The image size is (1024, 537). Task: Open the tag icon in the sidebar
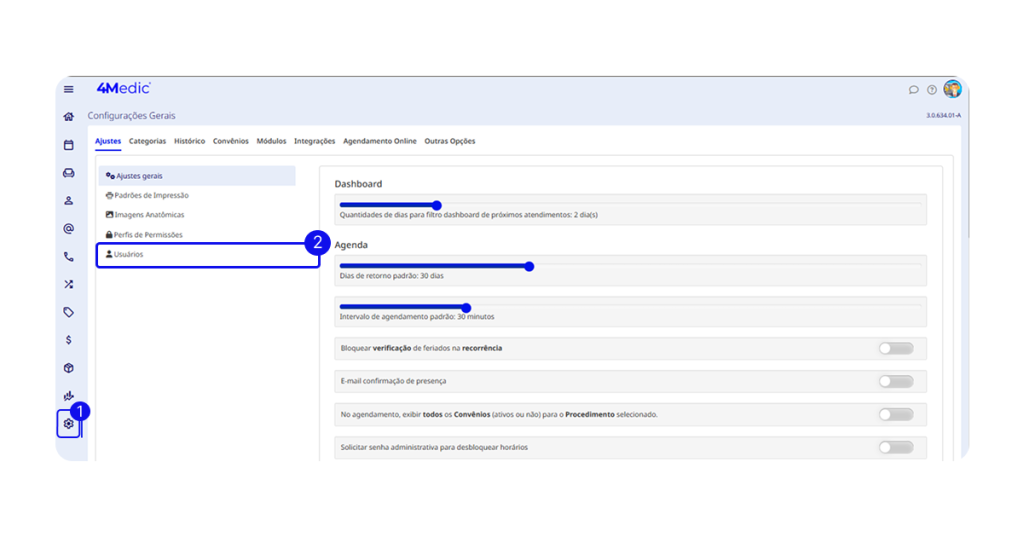click(68, 312)
